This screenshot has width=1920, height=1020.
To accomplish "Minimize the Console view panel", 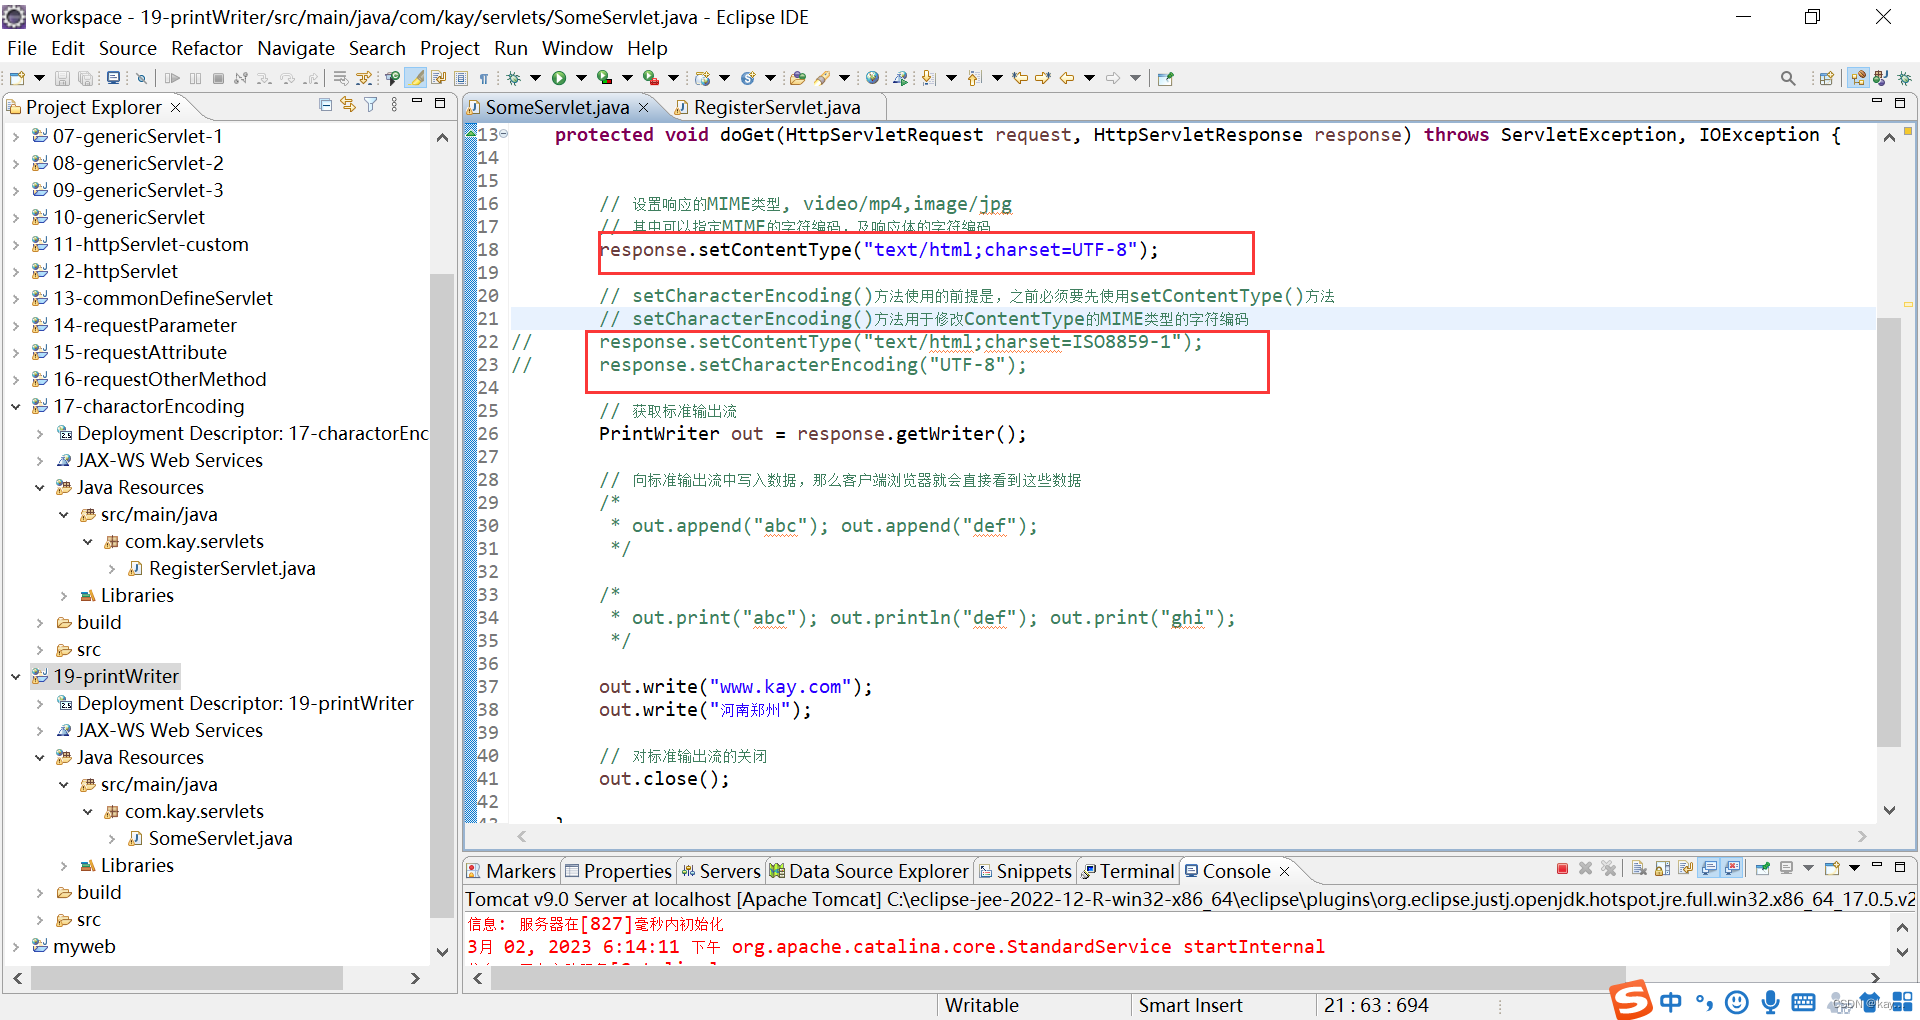I will 1877,864.
